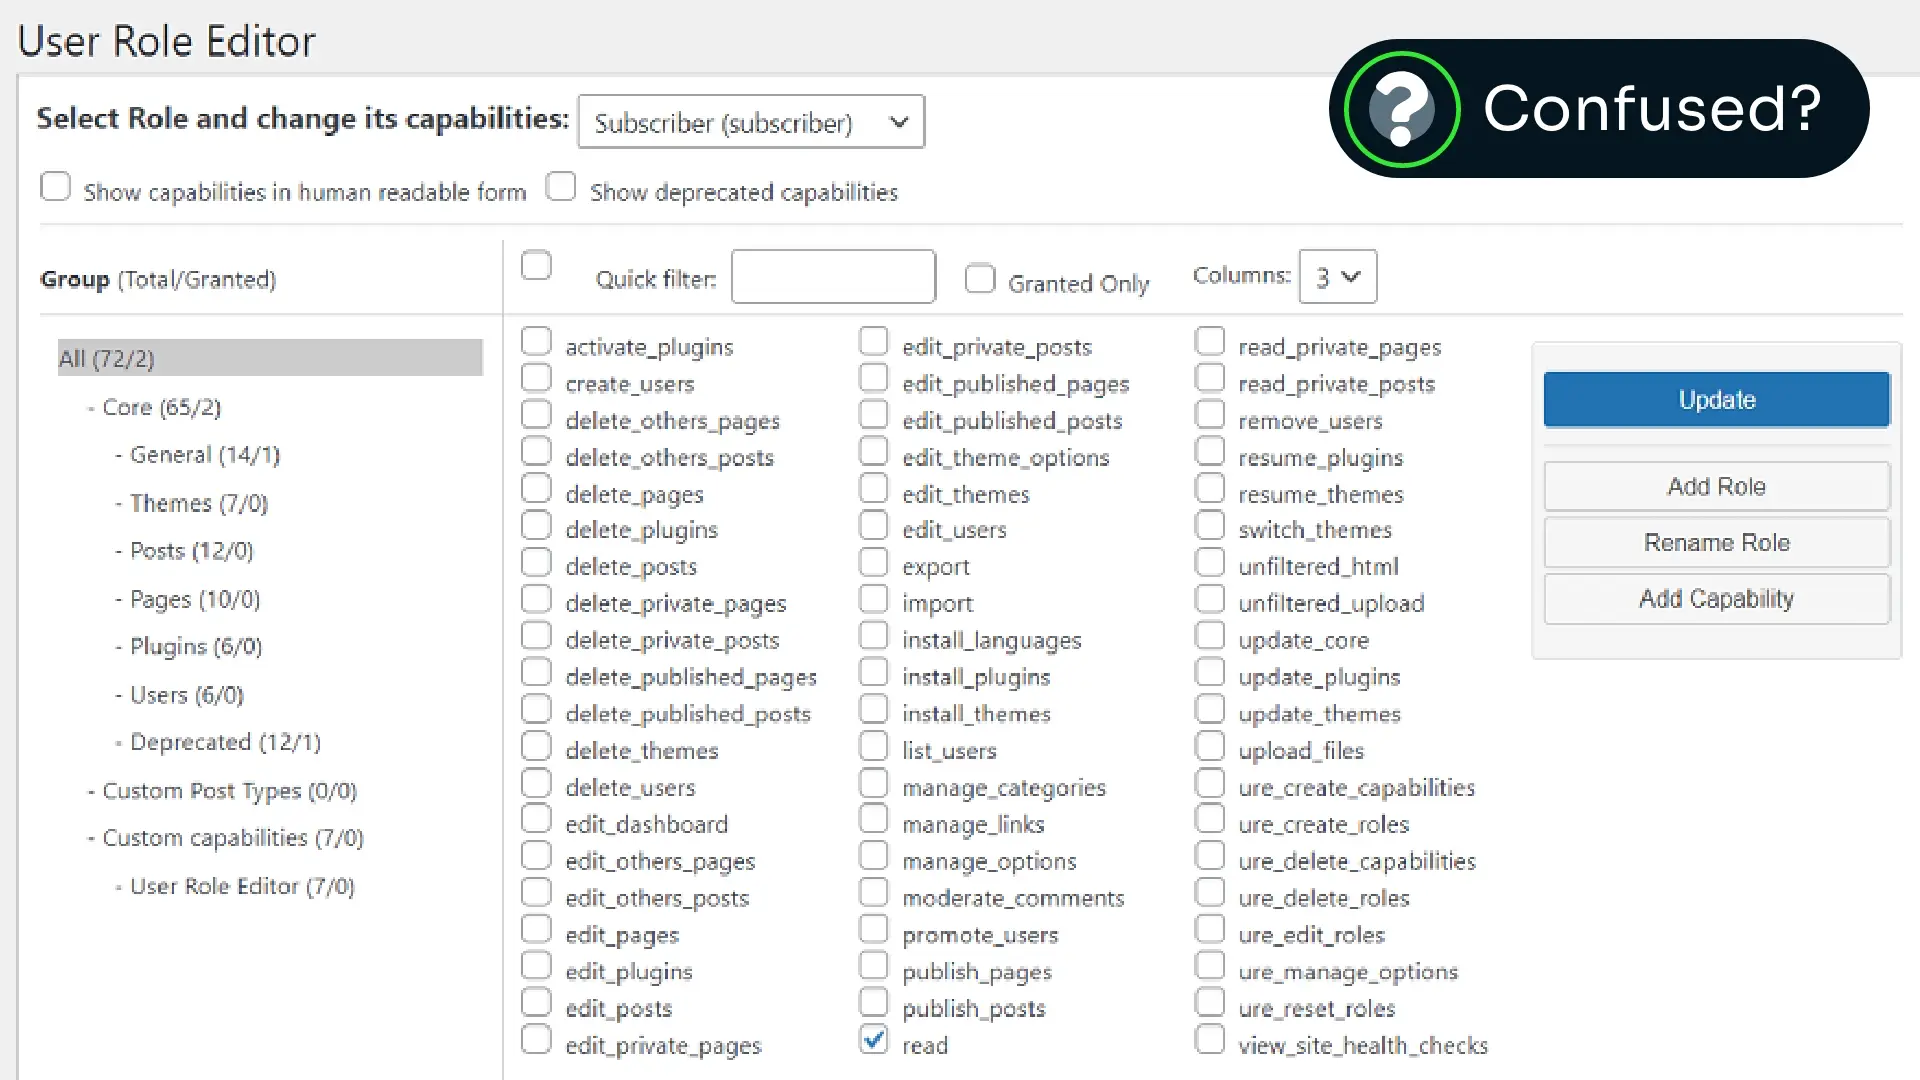Image resolution: width=1920 pixels, height=1080 pixels.
Task: Check the switch_themes capability
Action: (x=1210, y=525)
